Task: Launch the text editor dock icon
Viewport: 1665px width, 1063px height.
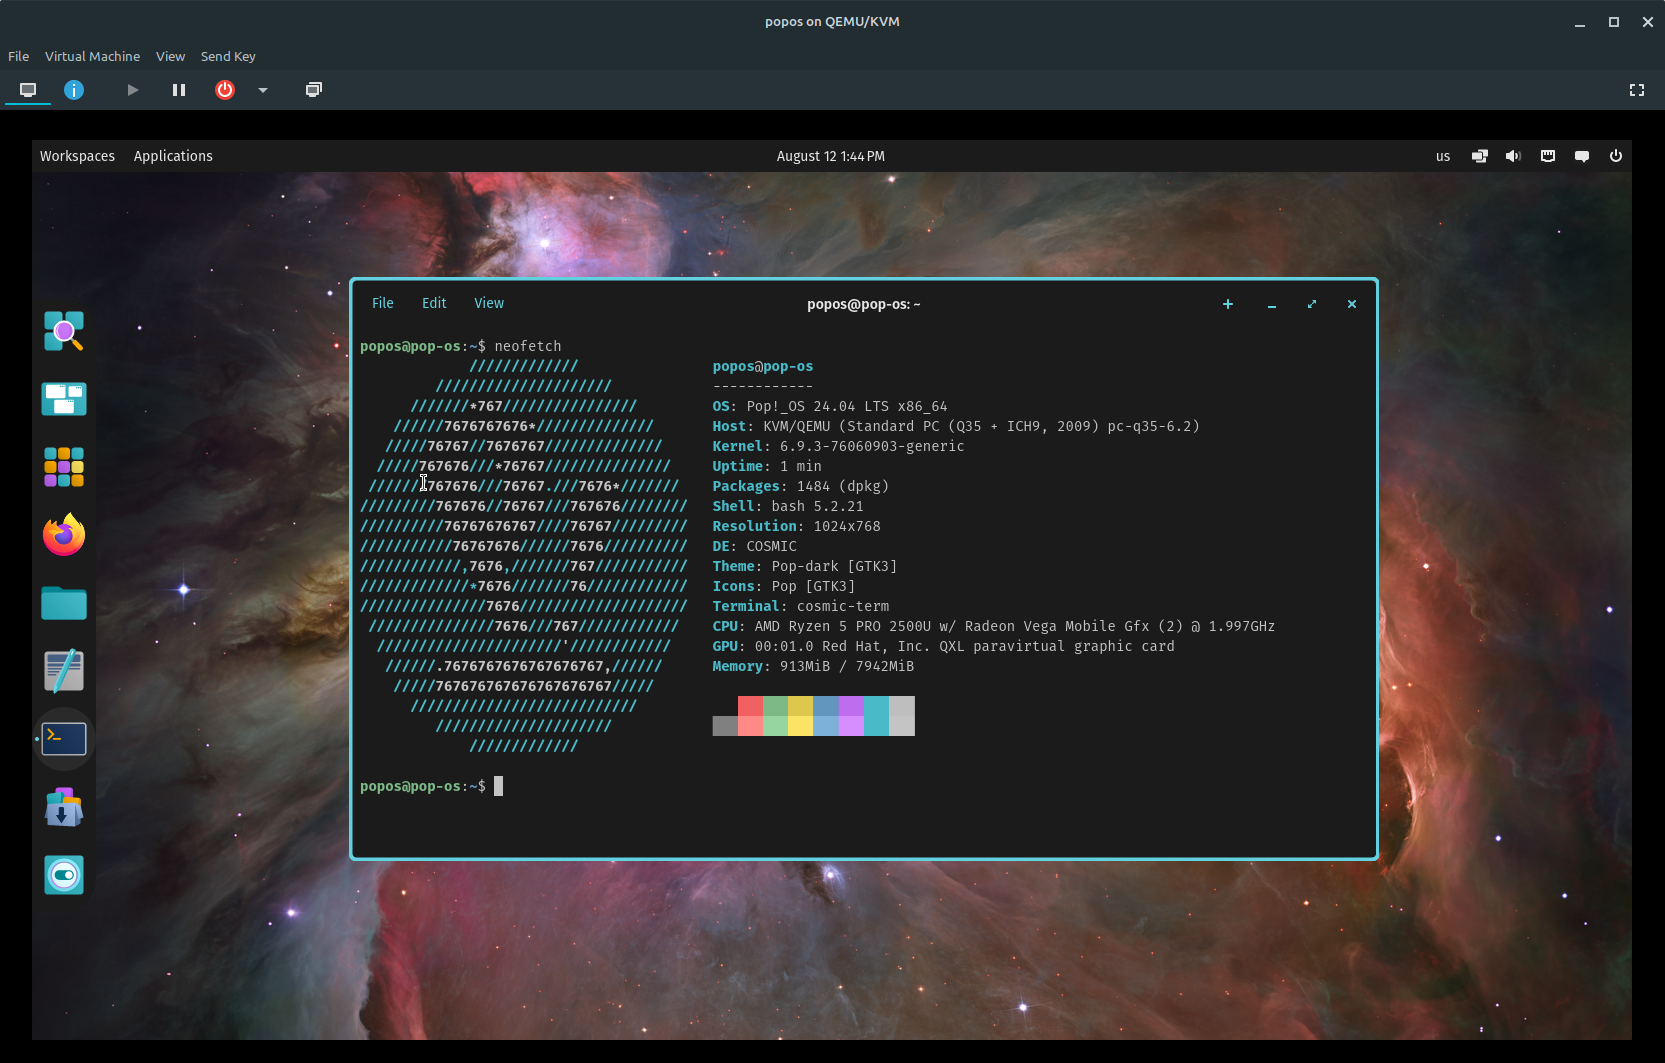Action: click(x=64, y=671)
